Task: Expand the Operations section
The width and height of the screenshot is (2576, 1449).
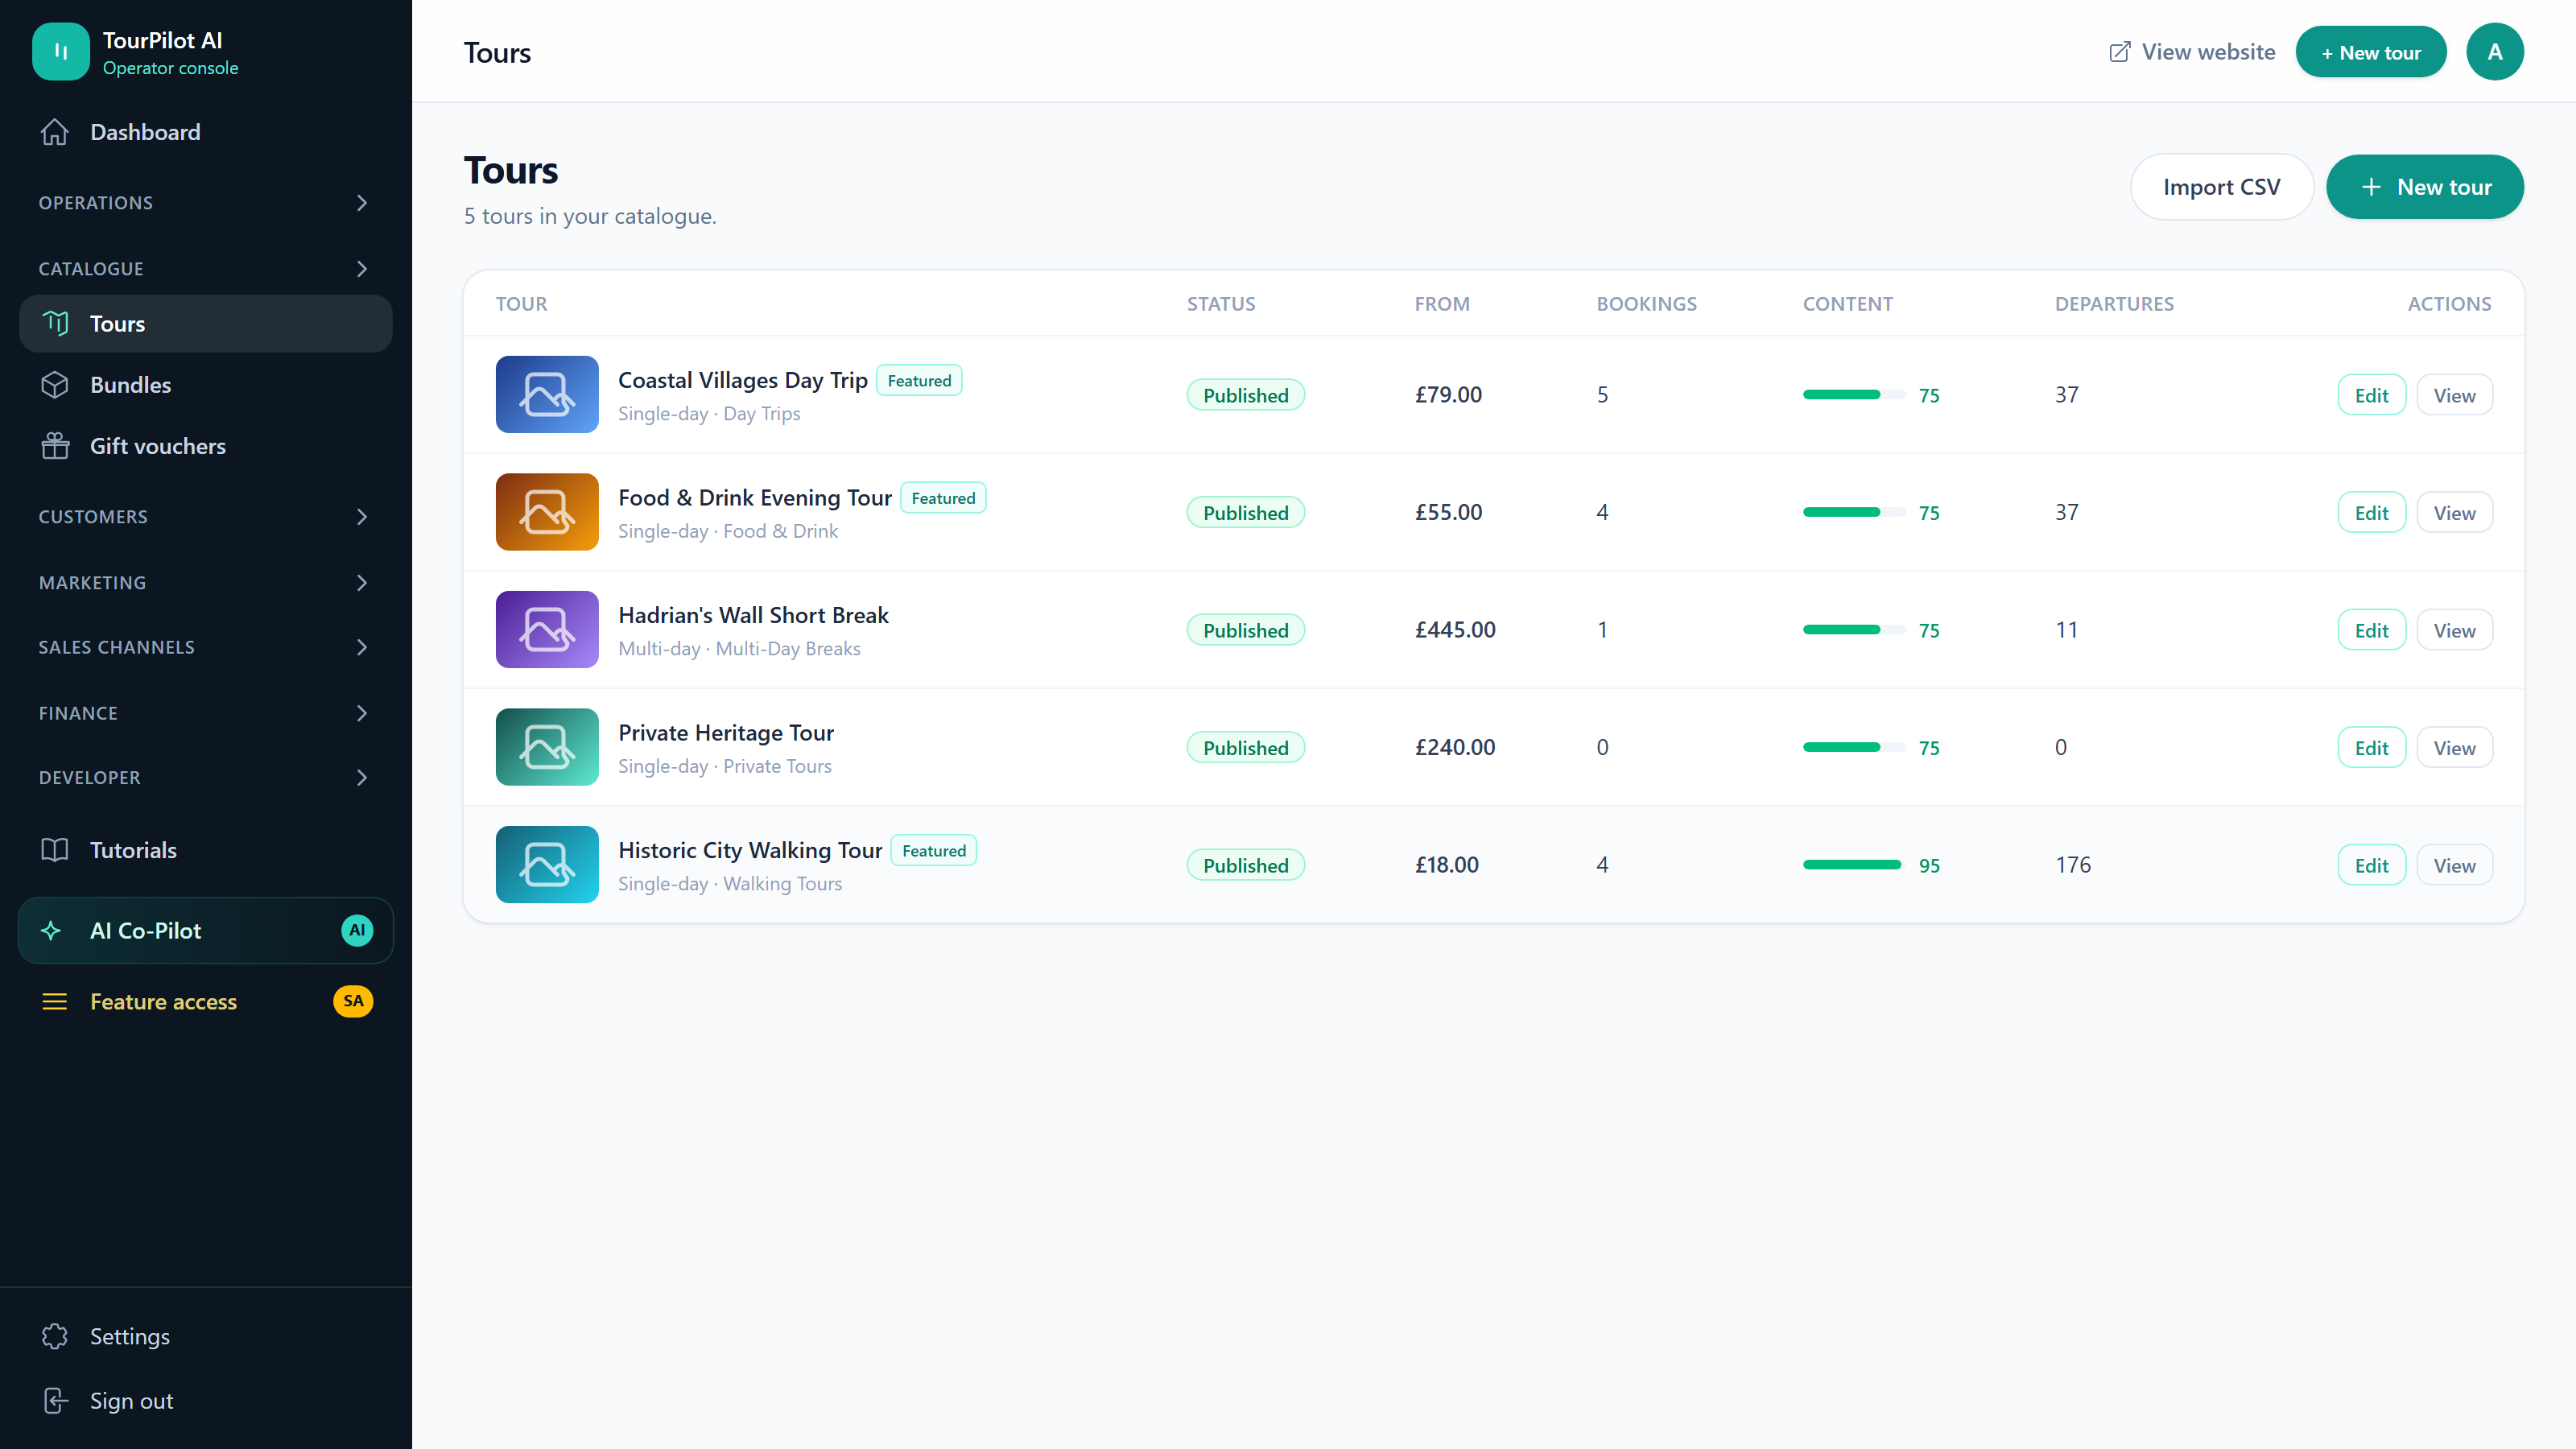Action: tap(206, 203)
